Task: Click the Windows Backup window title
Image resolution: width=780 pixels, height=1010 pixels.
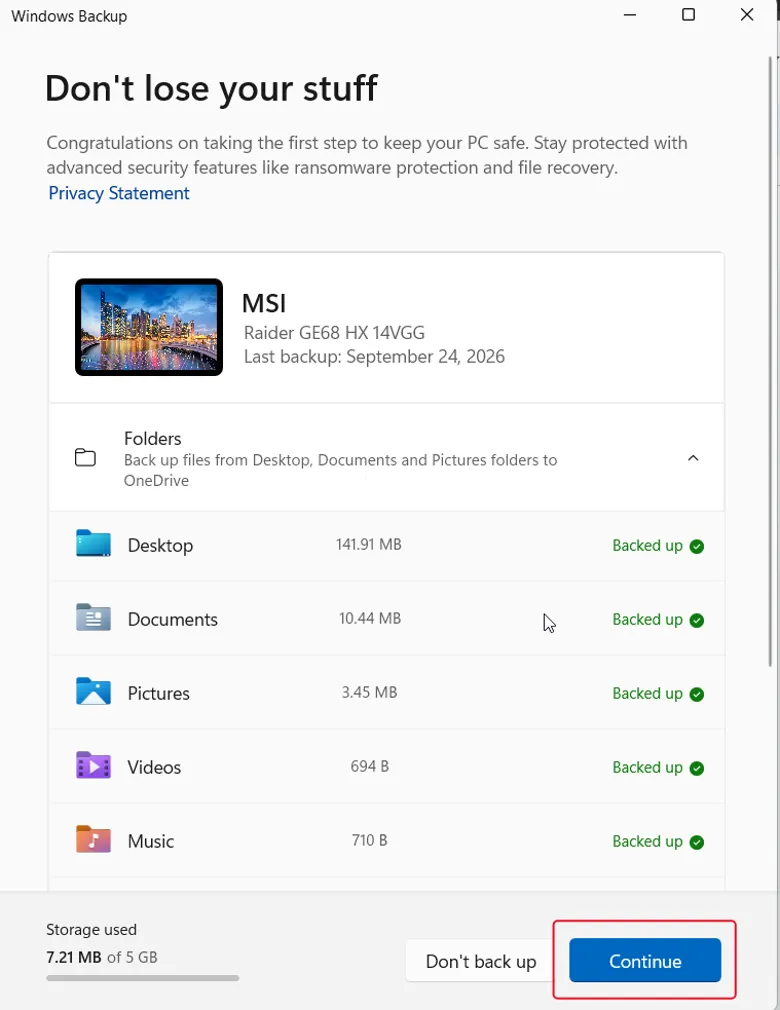Action: pyautogui.click(x=69, y=16)
